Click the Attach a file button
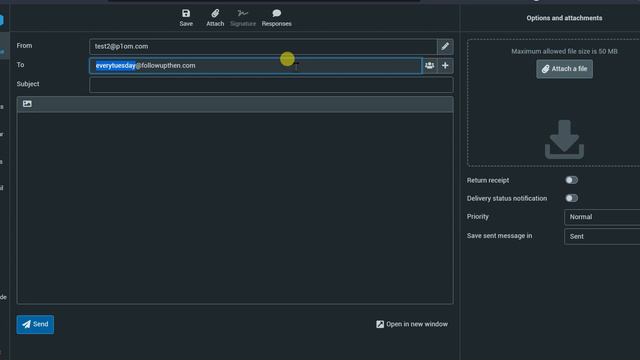 [x=564, y=69]
